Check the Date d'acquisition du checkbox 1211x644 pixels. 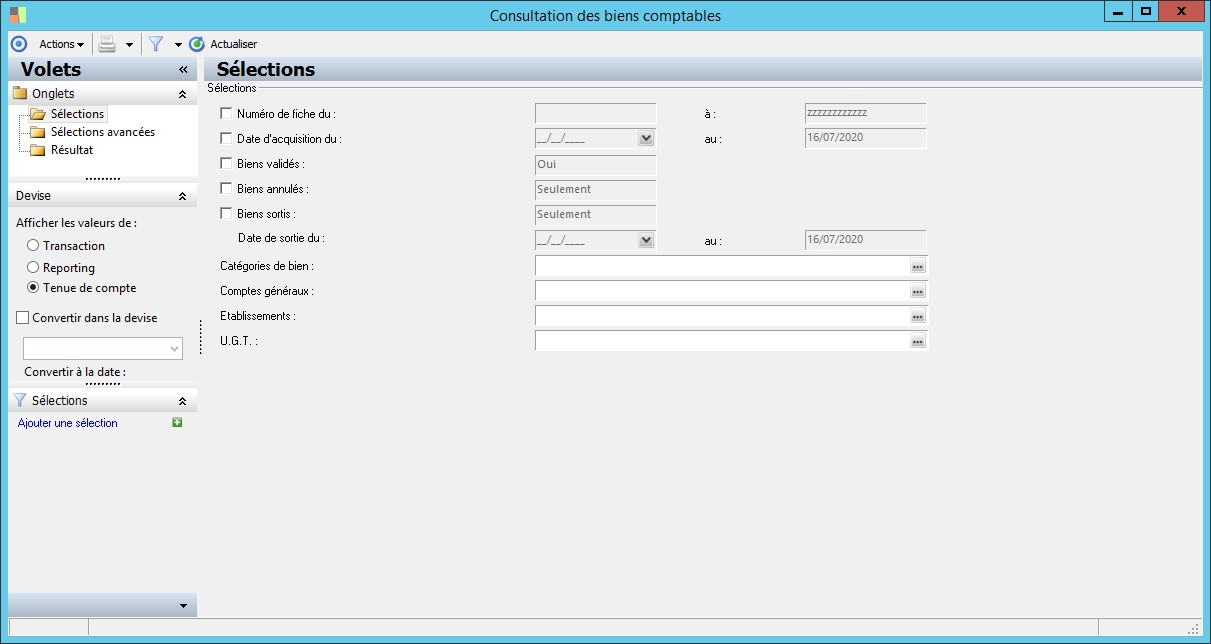click(226, 139)
